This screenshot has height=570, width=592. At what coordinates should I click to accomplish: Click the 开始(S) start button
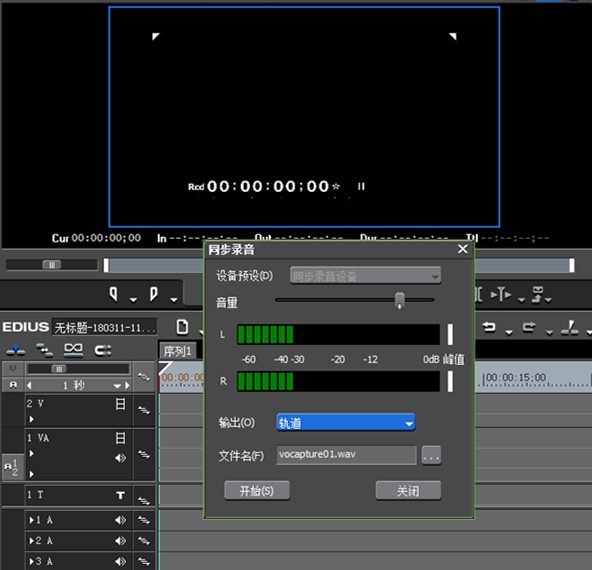257,491
